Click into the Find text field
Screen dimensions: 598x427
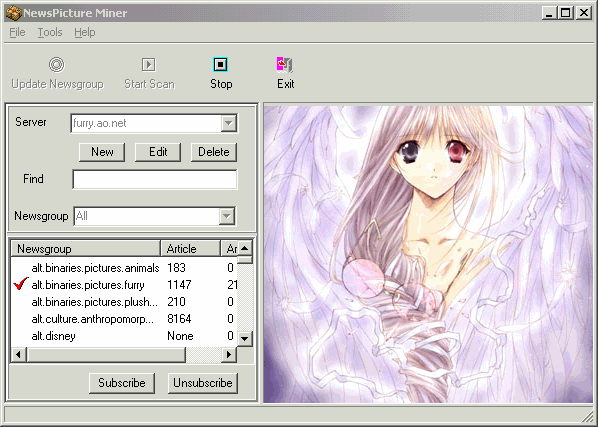tap(155, 180)
